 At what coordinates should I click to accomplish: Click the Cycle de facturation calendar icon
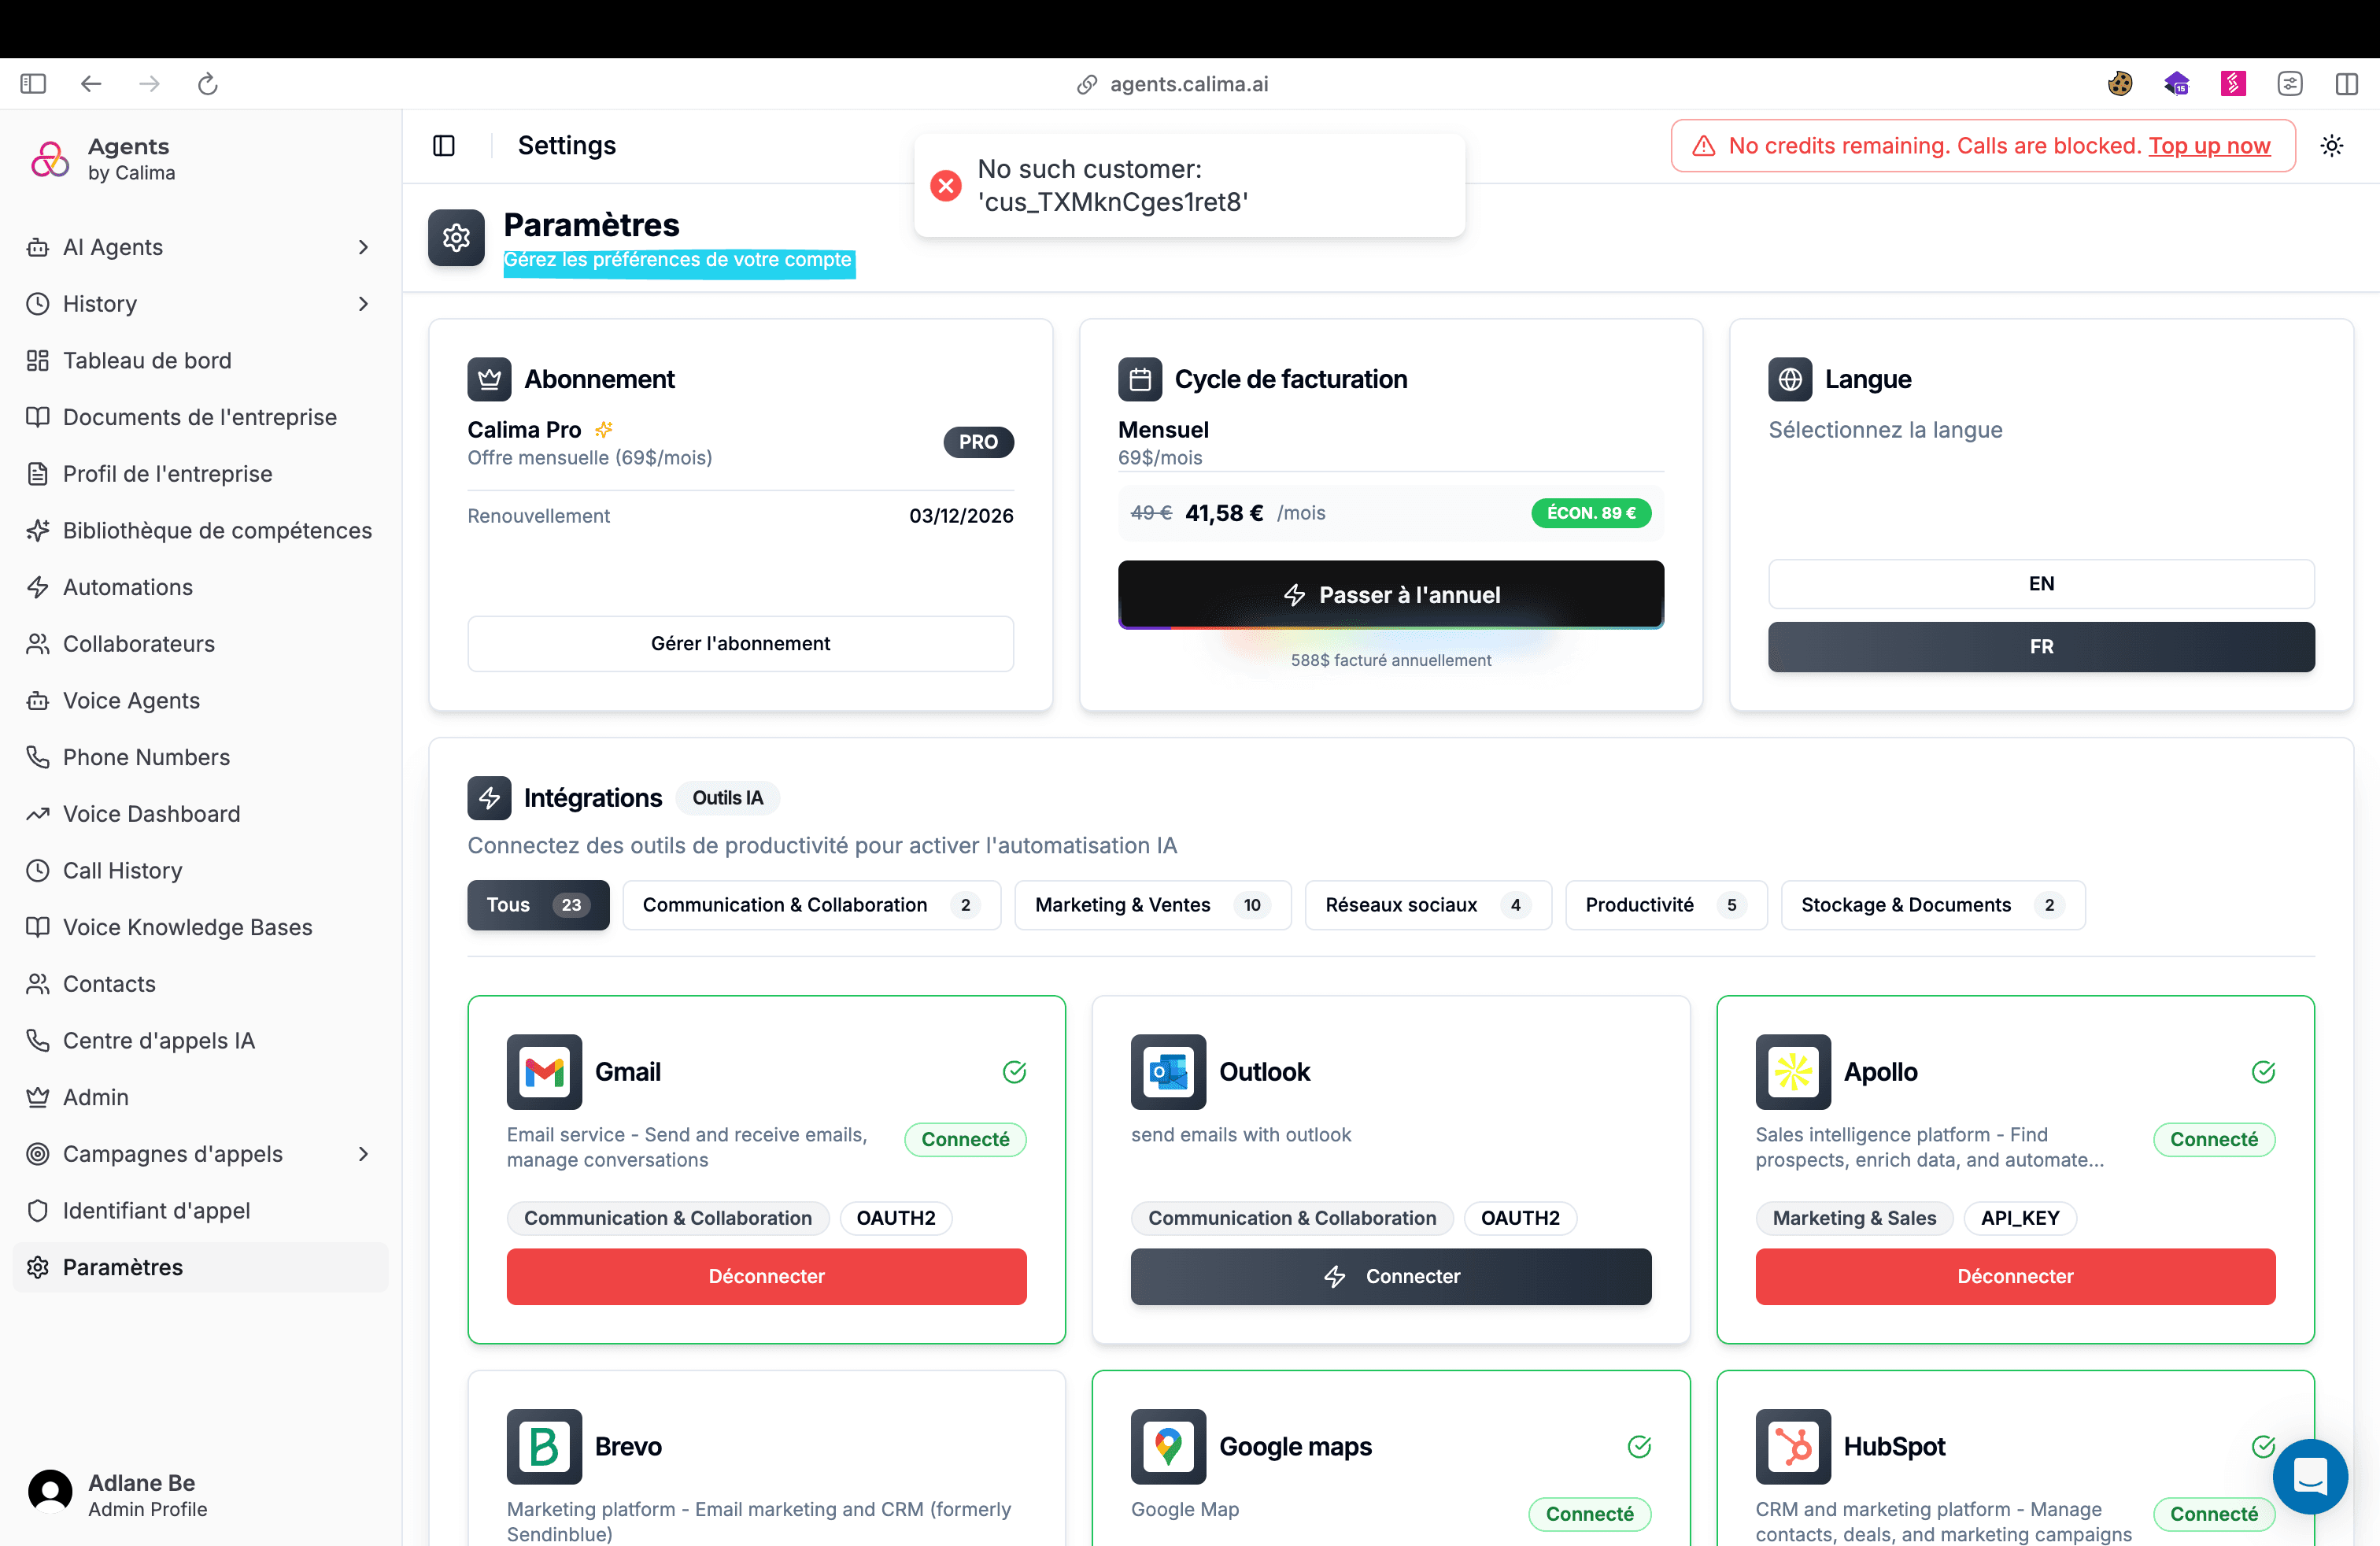coord(1140,379)
